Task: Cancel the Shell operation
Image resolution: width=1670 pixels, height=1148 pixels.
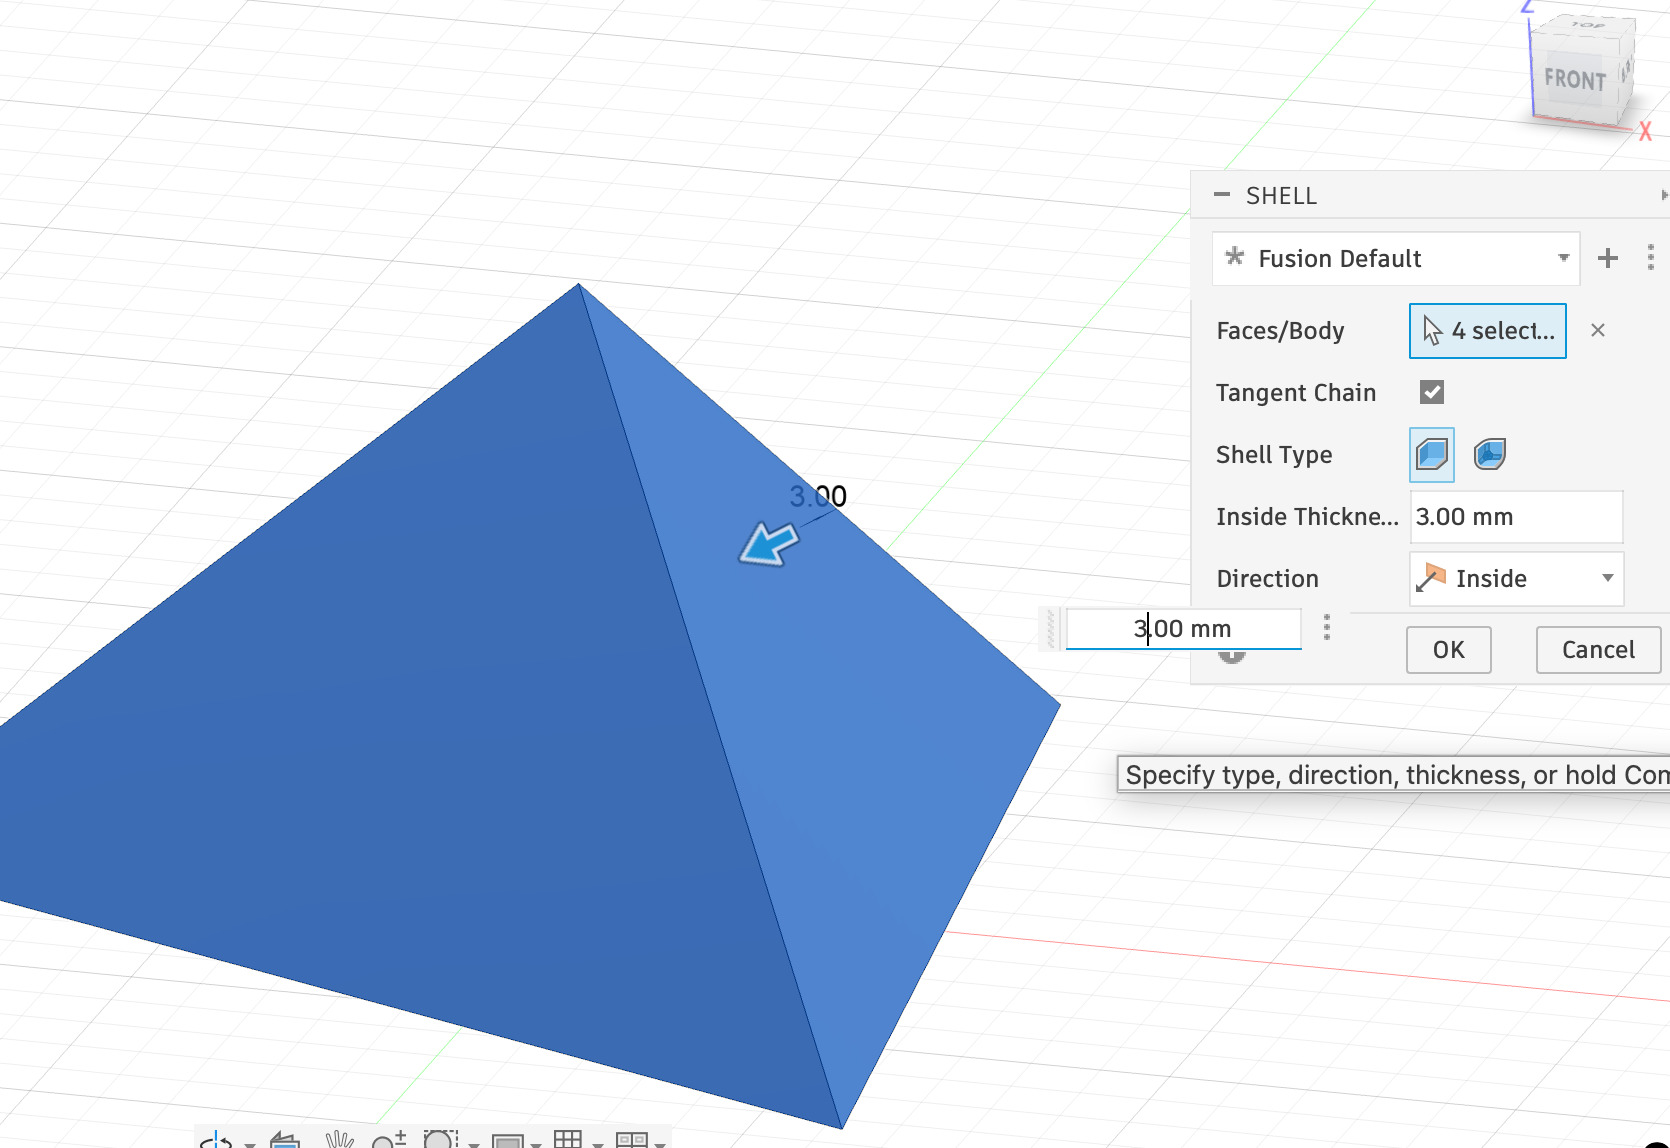Action: point(1598,650)
